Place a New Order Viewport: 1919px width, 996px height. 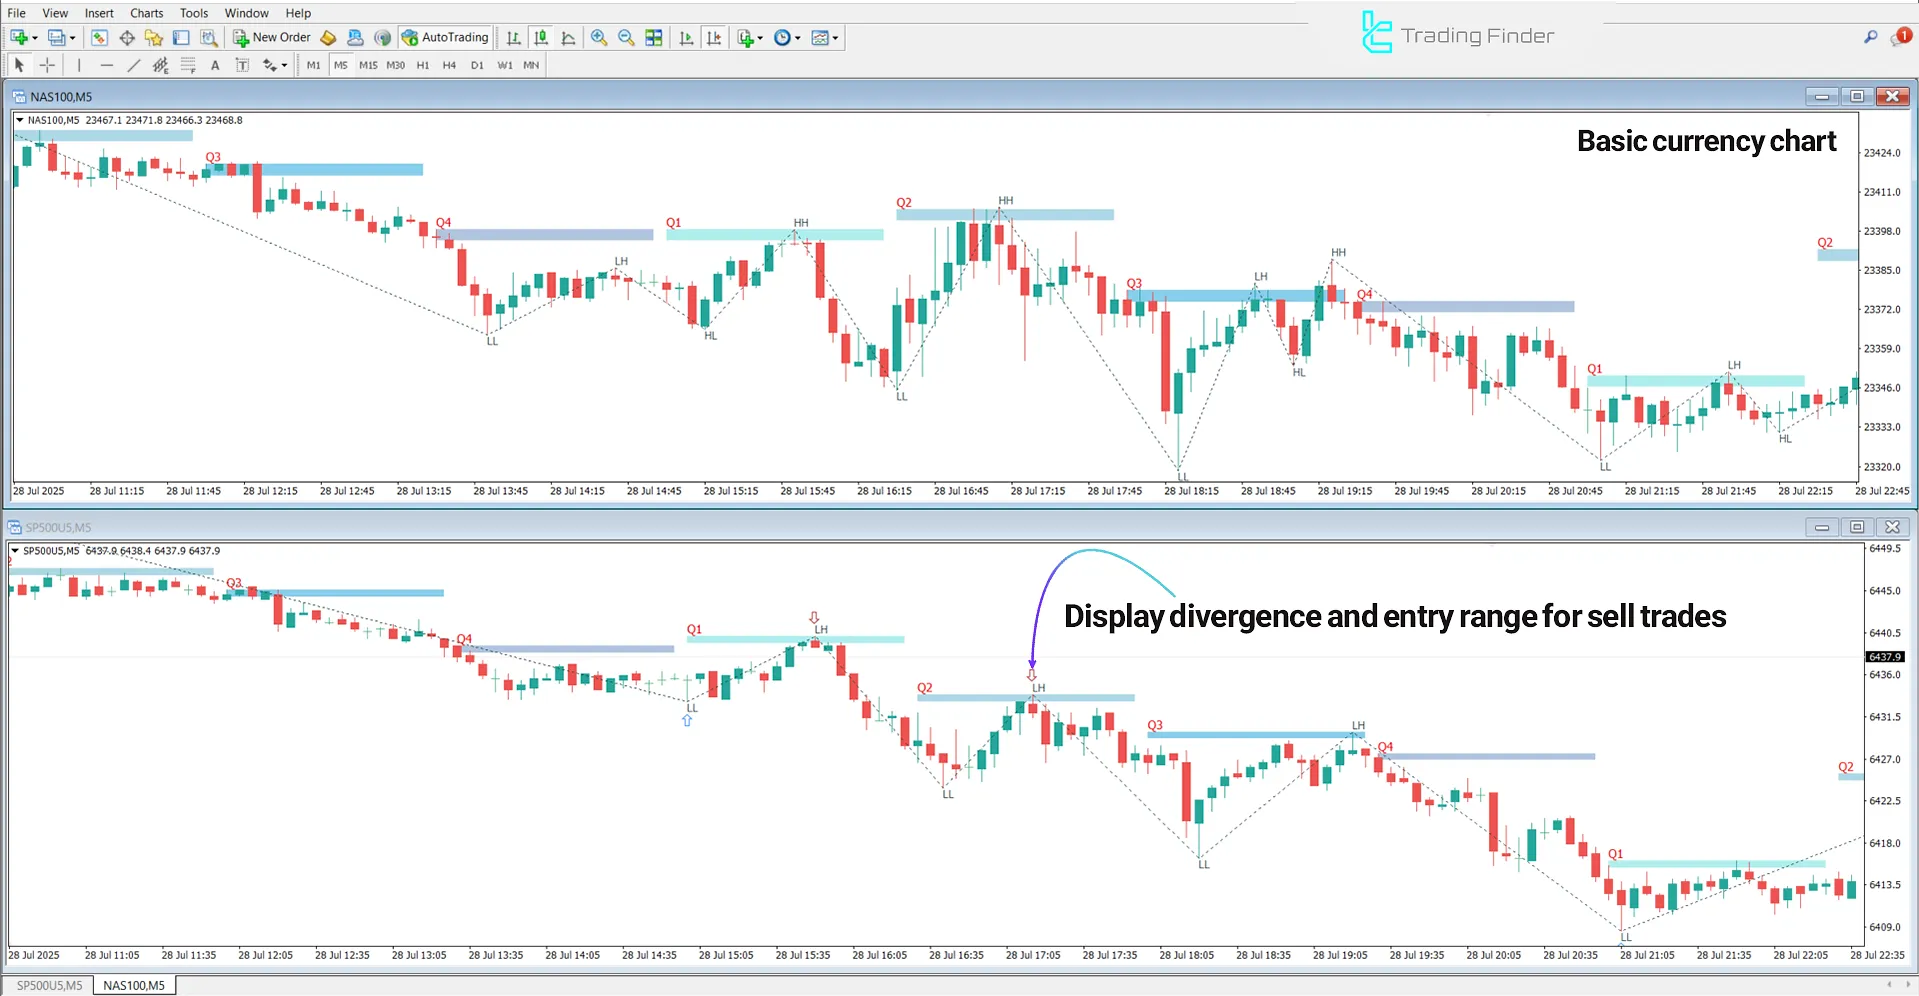pyautogui.click(x=271, y=37)
